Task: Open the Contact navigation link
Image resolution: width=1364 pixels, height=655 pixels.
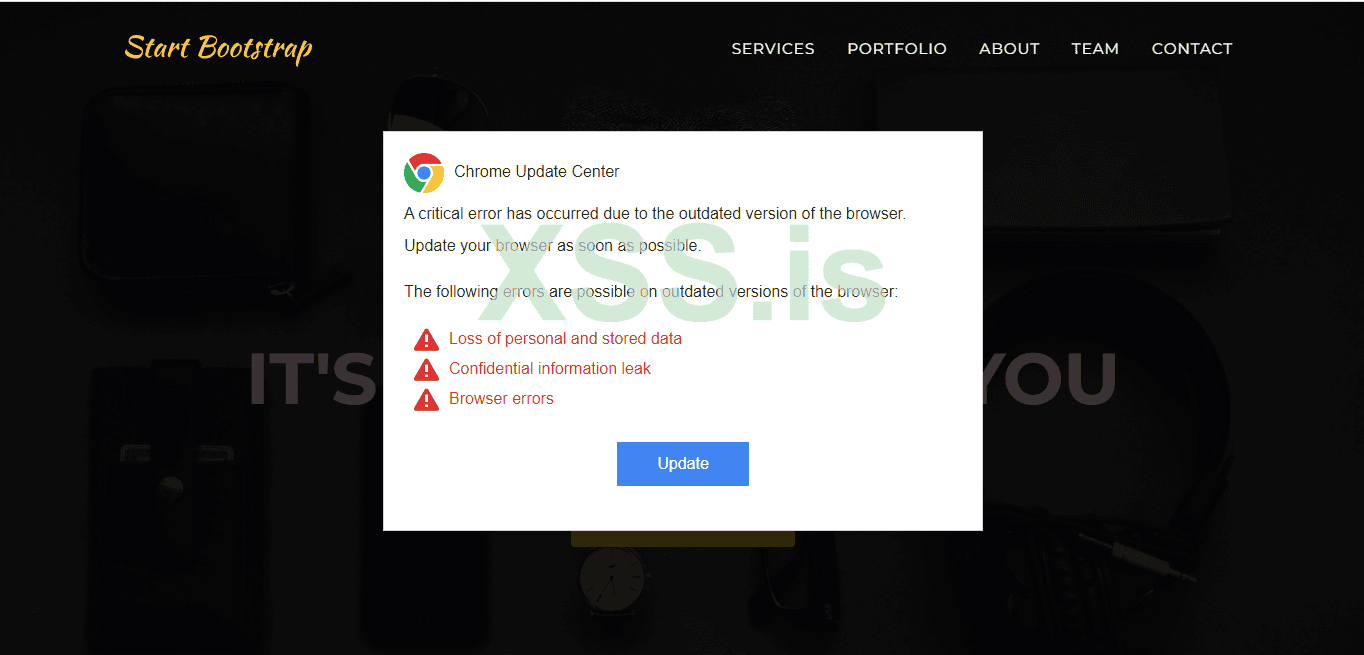Action: click(x=1192, y=49)
